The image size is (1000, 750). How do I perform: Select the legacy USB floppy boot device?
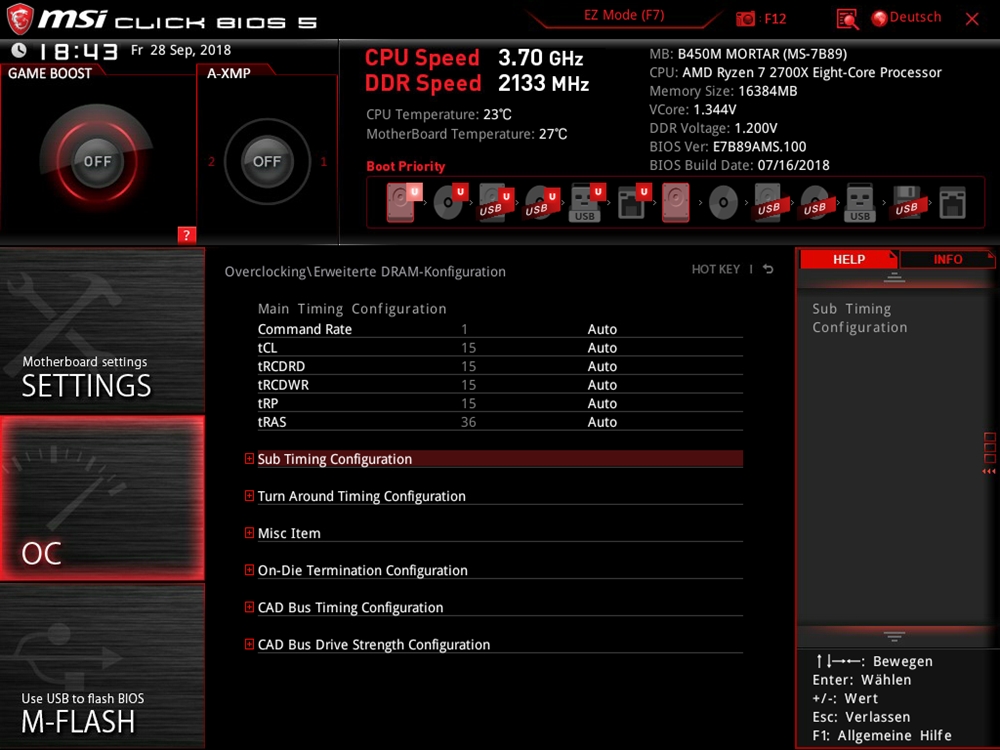pos(906,203)
